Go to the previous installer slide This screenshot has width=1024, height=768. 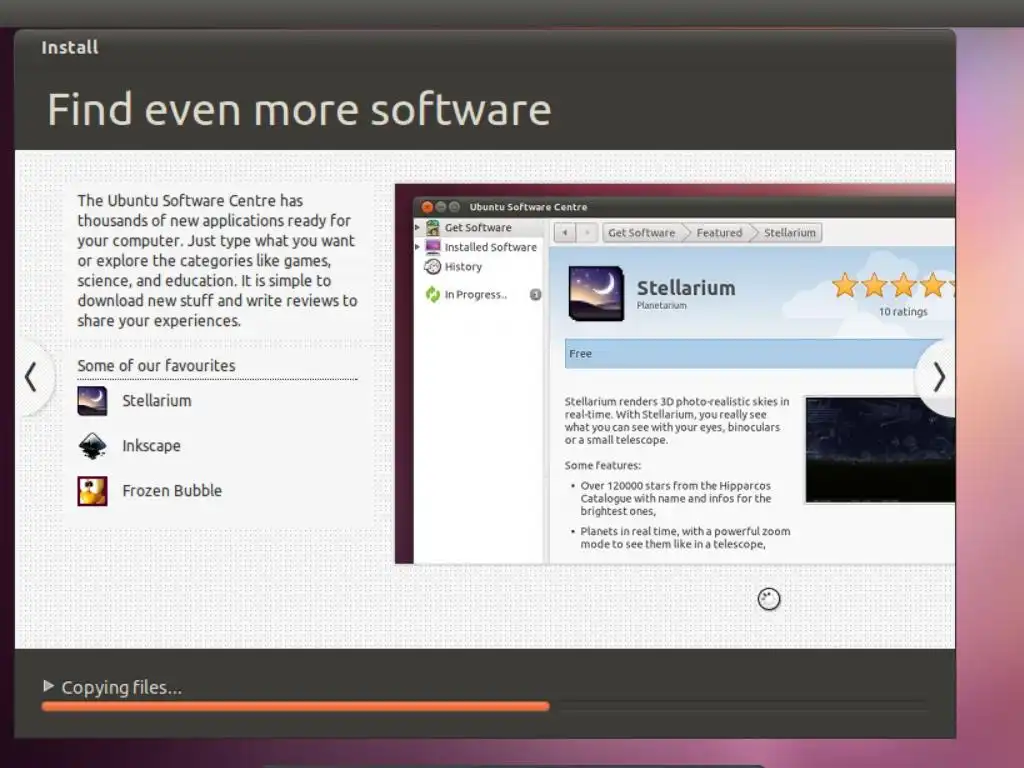(31, 377)
